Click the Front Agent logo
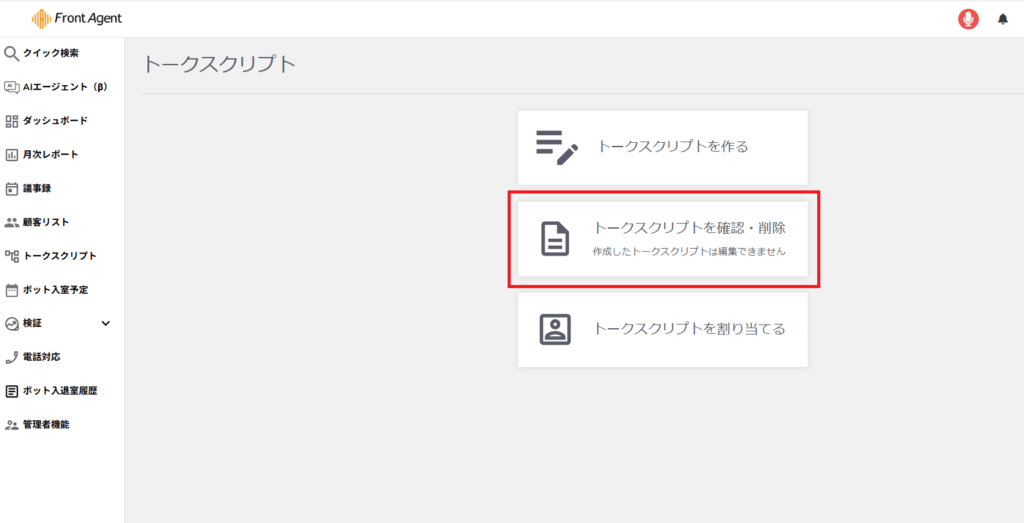Image resolution: width=1024 pixels, height=523 pixels. tap(77, 18)
